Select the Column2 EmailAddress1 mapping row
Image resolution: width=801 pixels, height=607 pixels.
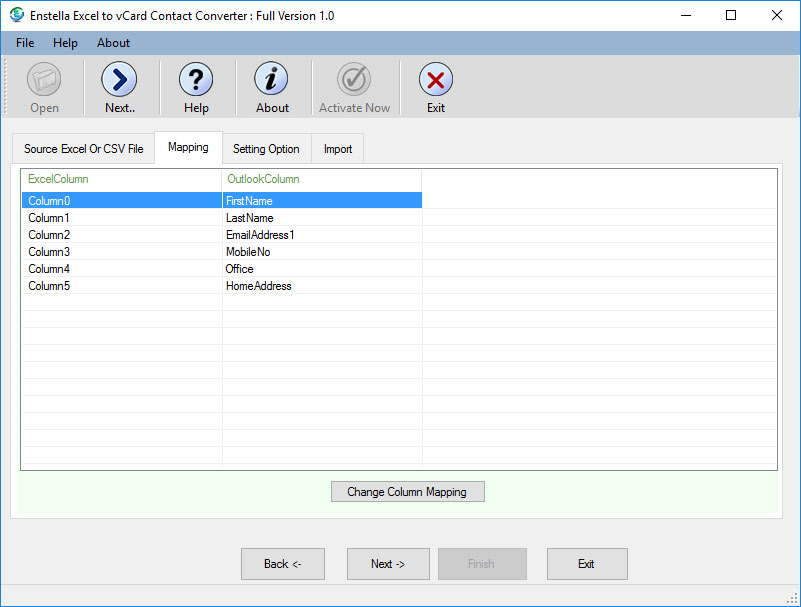click(220, 235)
